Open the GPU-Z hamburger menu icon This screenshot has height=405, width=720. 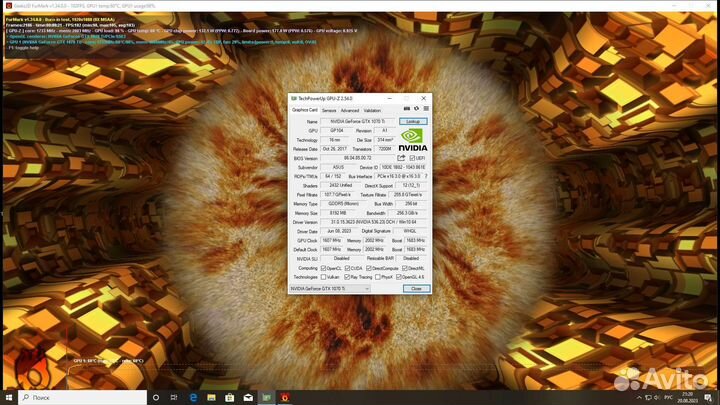coord(426,109)
